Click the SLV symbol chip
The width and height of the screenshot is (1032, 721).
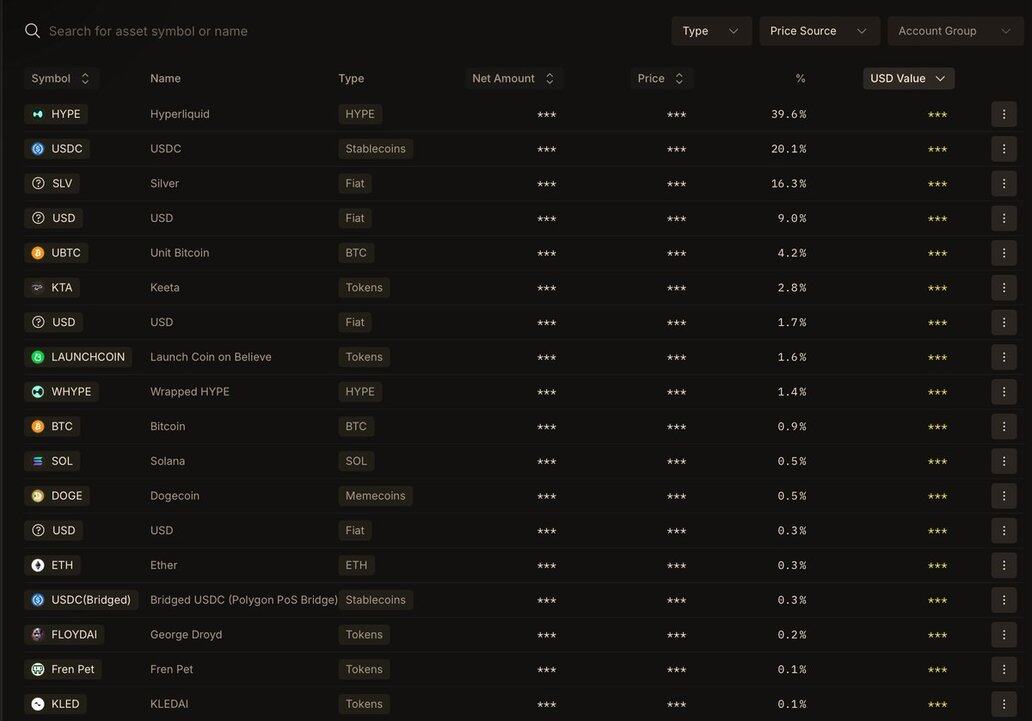[x=52, y=184]
